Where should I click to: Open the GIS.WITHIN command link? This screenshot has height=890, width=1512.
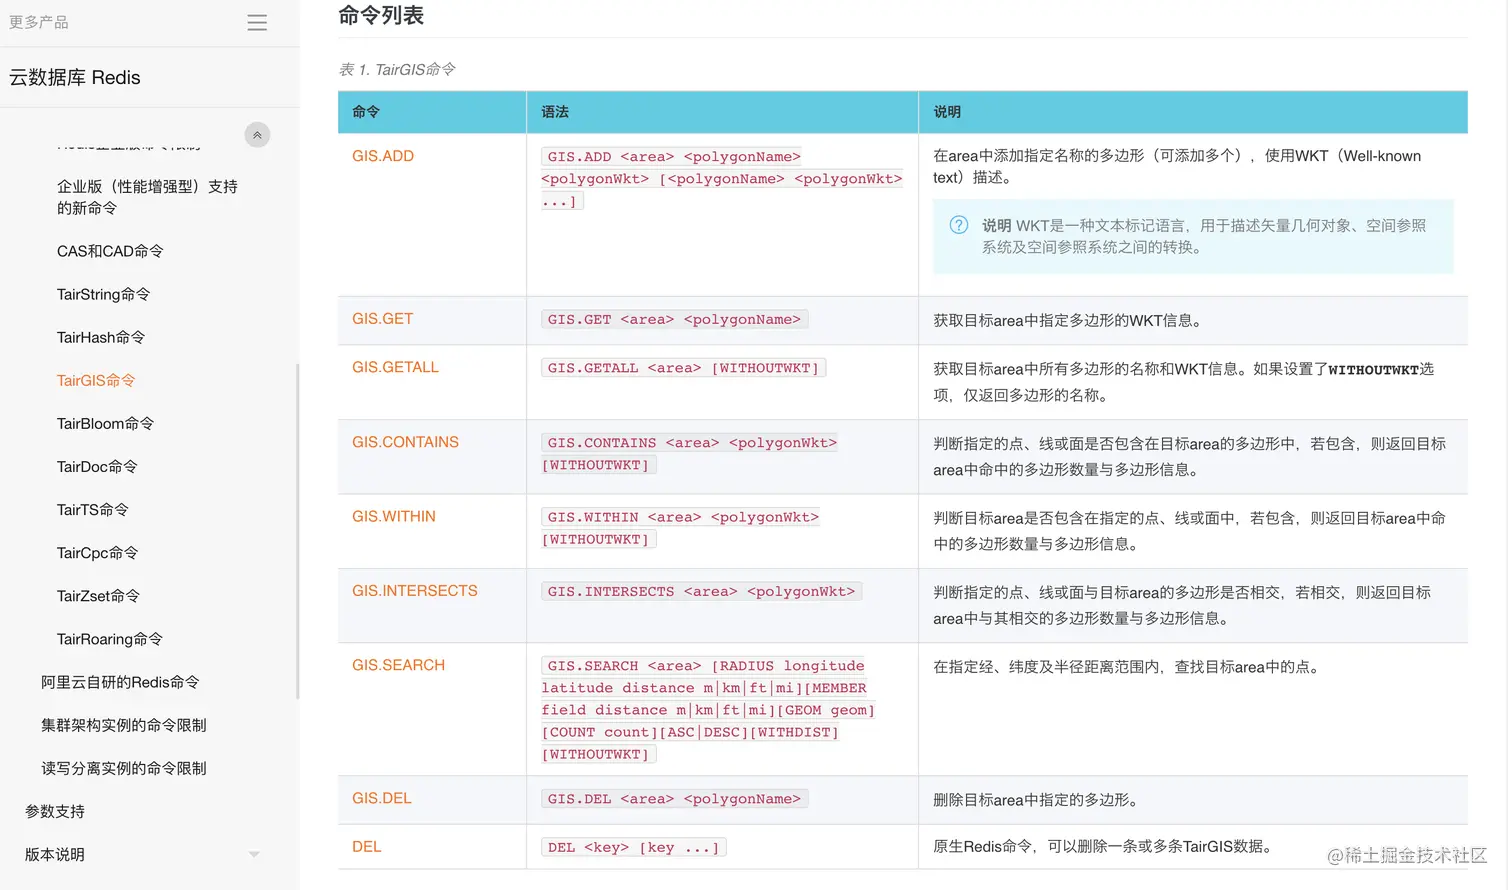[392, 516]
